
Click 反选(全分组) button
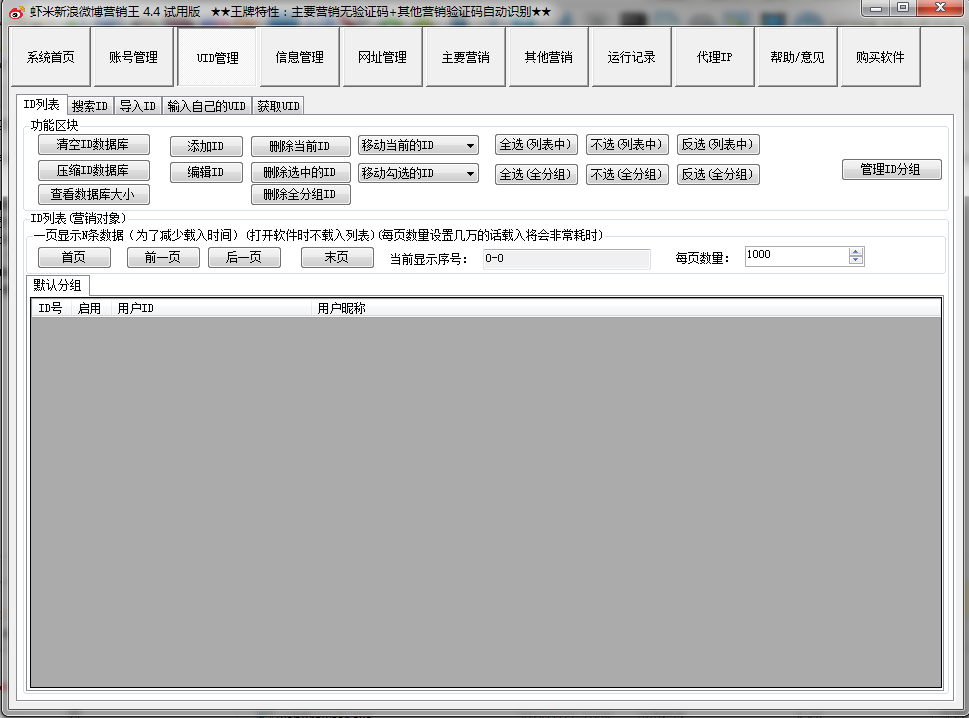pyautogui.click(x=718, y=175)
